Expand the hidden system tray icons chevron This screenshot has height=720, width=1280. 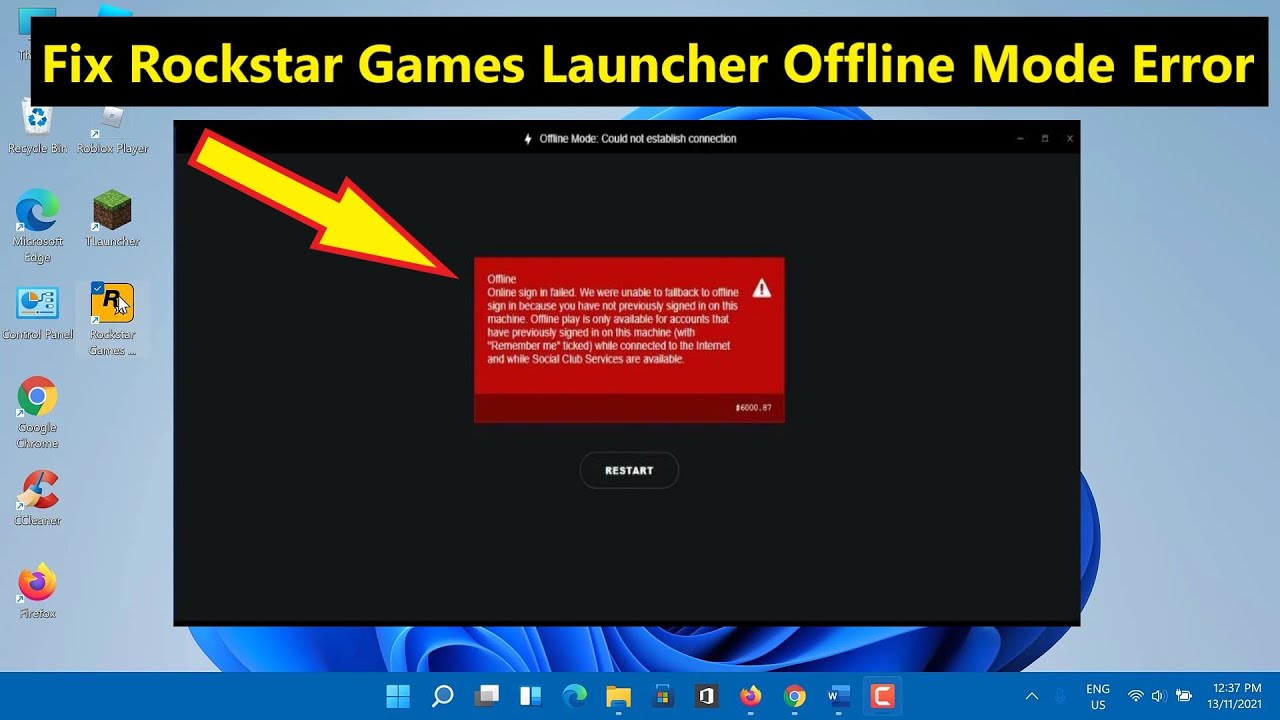tap(1032, 696)
